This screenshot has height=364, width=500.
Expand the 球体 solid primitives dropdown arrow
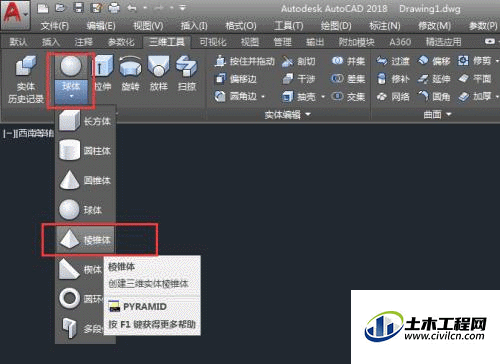pos(71,97)
